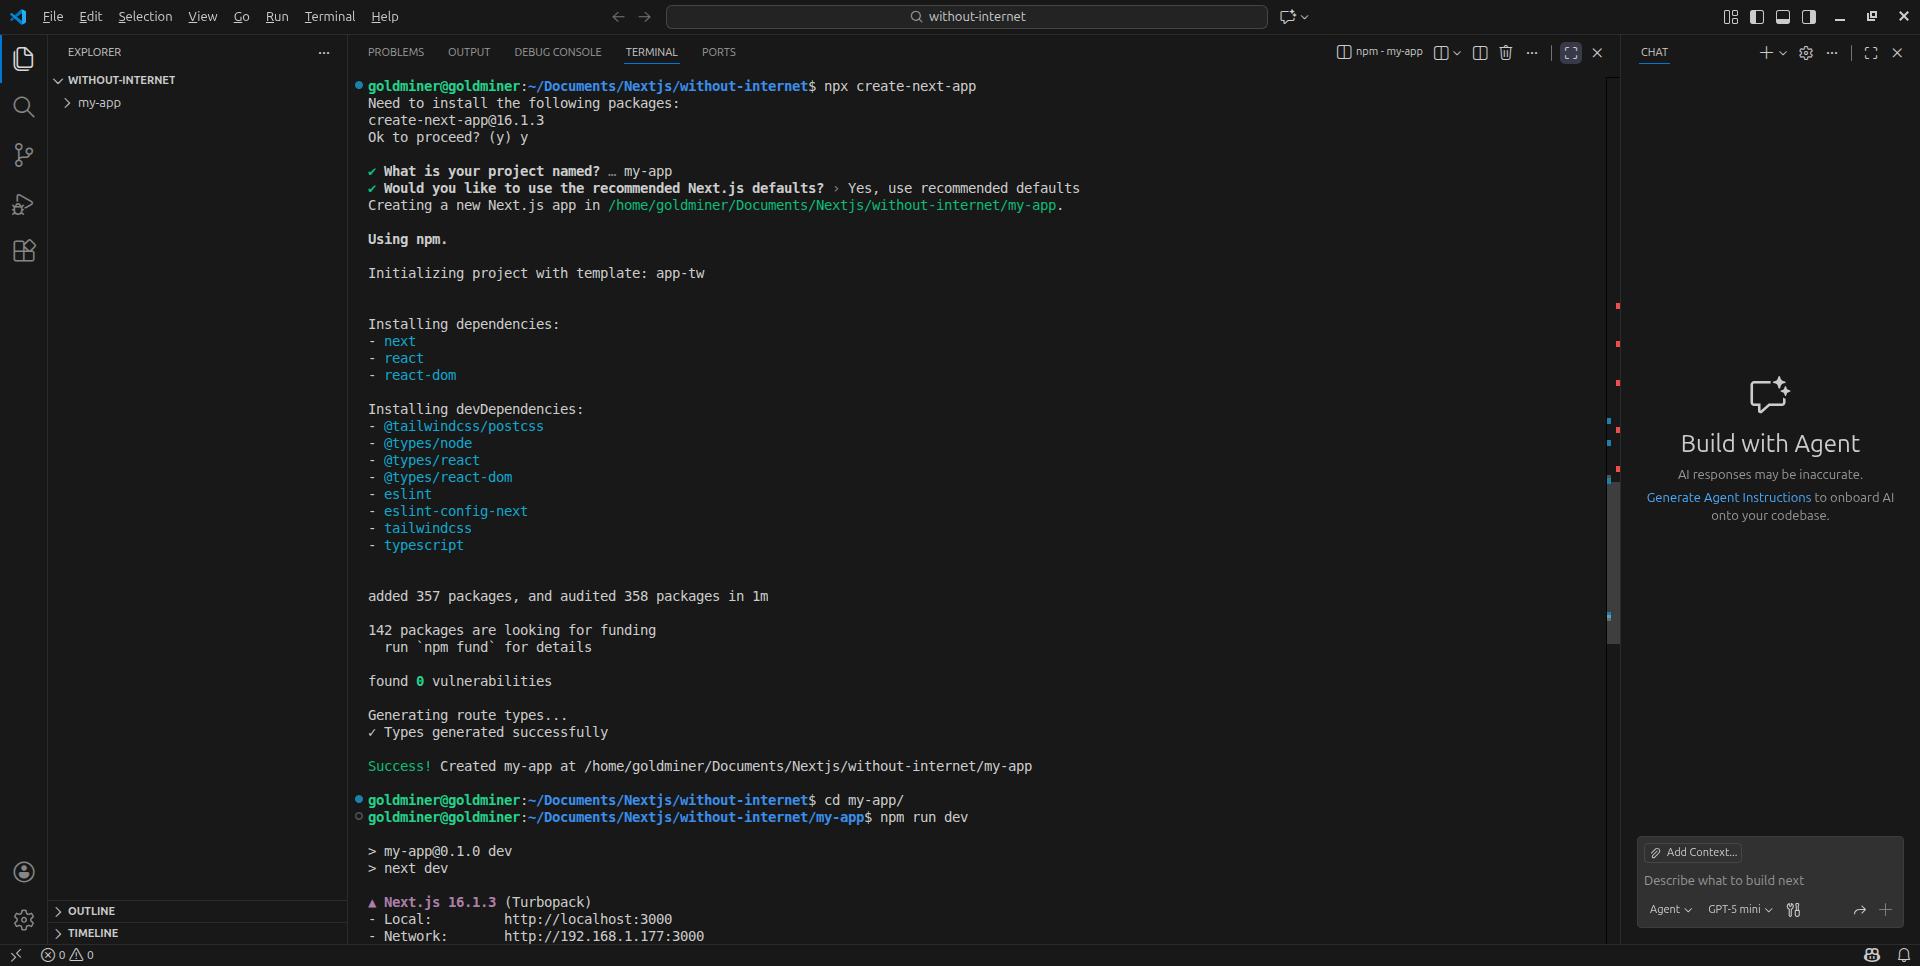
Task: Expand the my-app folder
Action: [99, 103]
